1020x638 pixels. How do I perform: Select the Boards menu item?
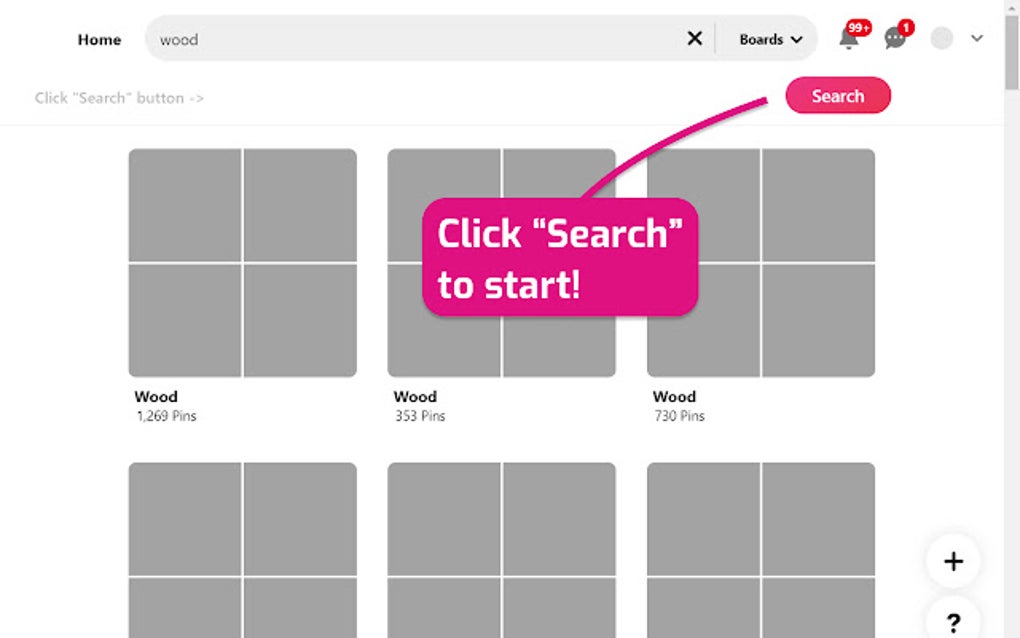tap(761, 39)
